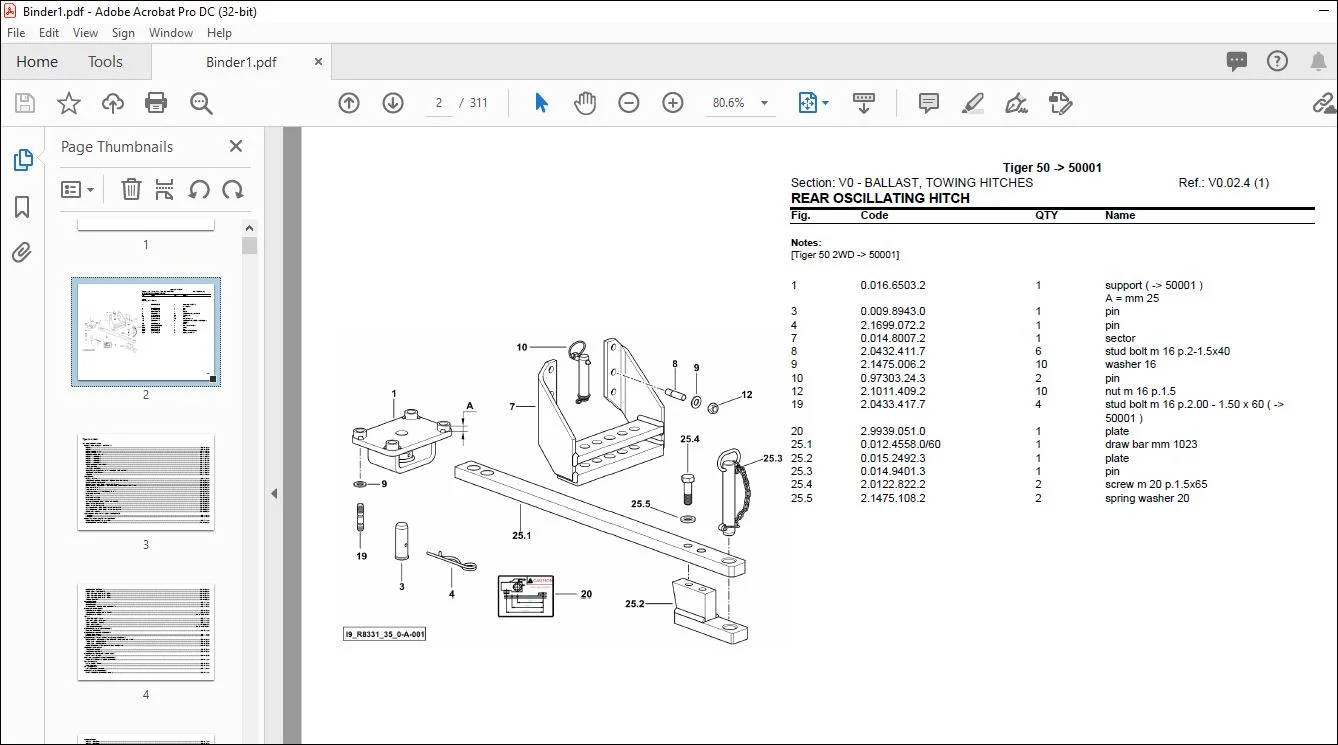Click the page number input field

coord(439,103)
